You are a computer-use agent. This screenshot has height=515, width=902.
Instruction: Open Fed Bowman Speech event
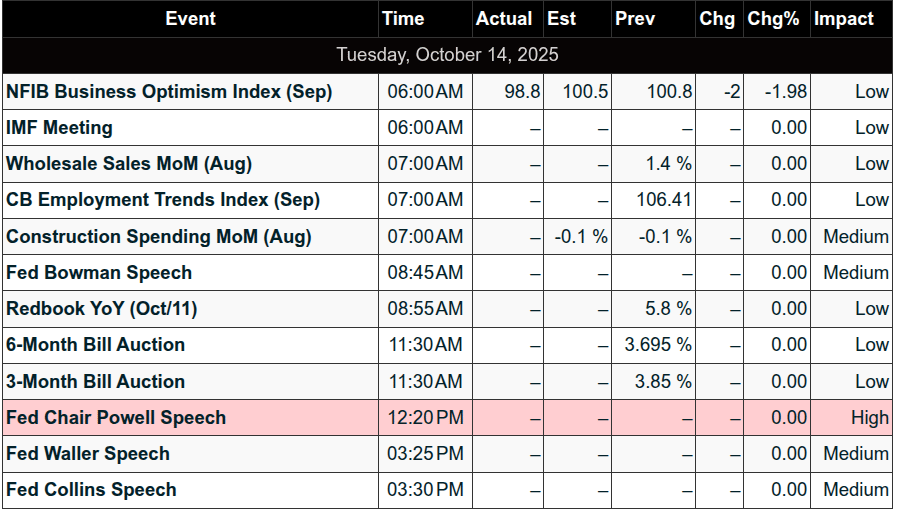[x=99, y=273]
